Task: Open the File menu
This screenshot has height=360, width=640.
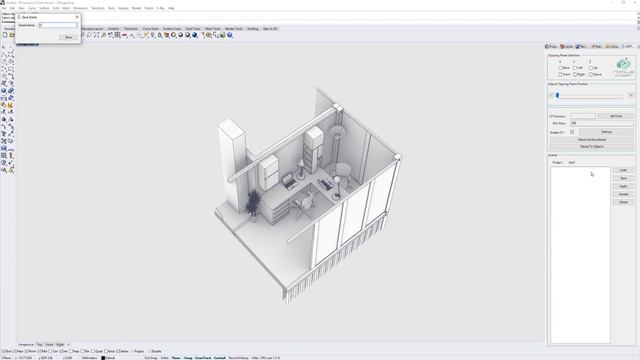Action: pos(4,8)
